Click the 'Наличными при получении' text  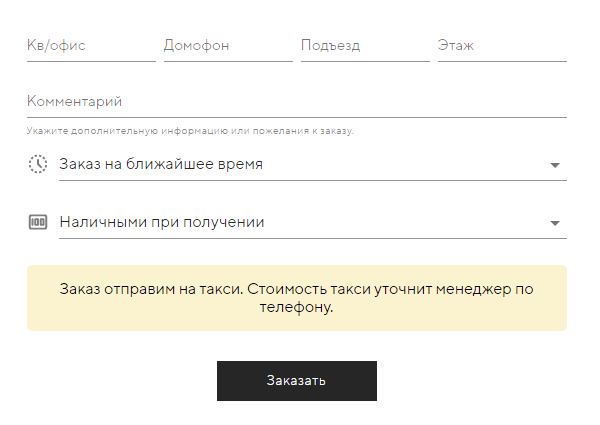click(x=162, y=222)
